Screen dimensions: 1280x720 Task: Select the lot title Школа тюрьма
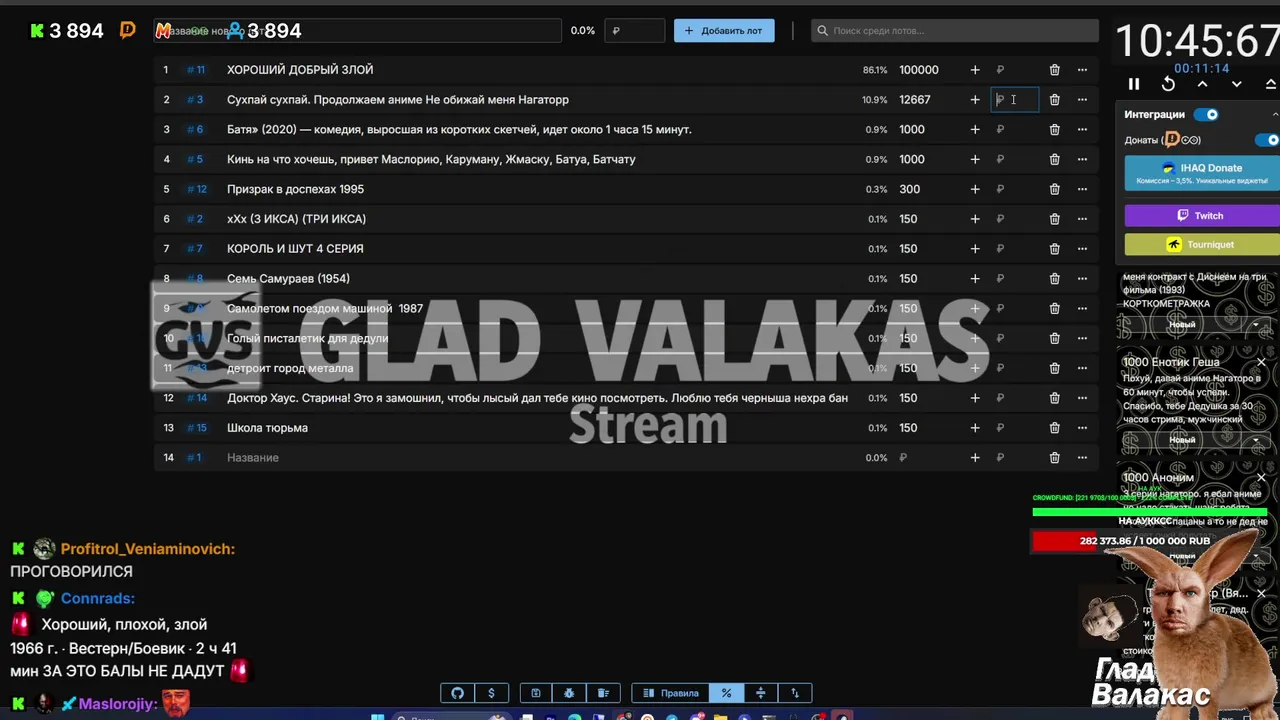tap(267, 428)
